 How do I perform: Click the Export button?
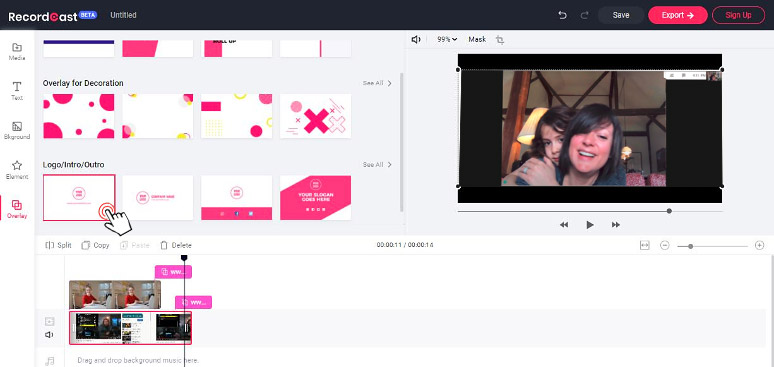click(x=678, y=15)
